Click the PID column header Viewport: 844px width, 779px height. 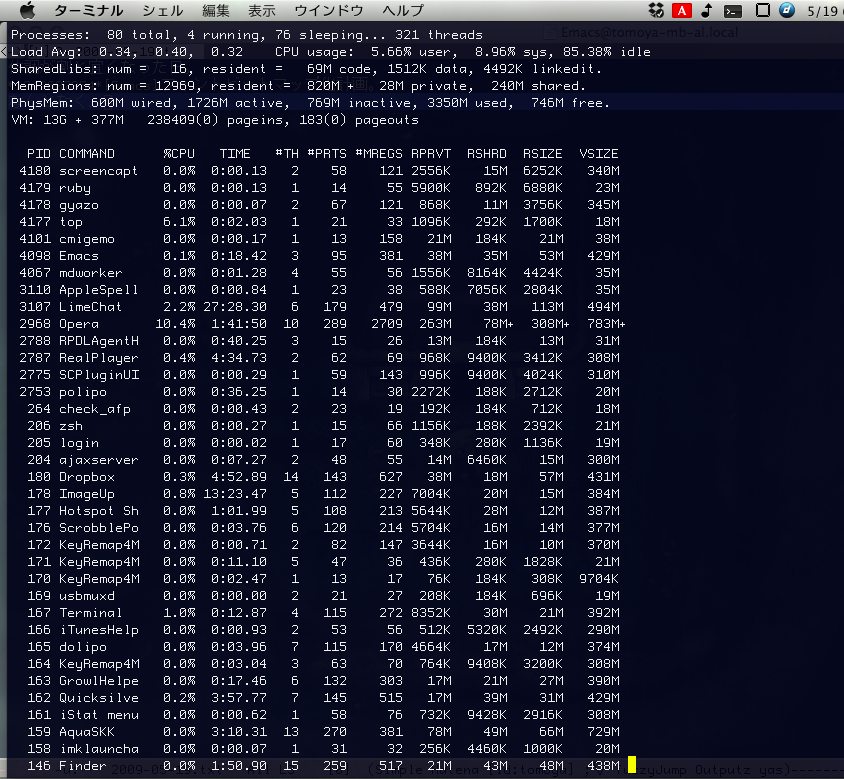point(39,153)
